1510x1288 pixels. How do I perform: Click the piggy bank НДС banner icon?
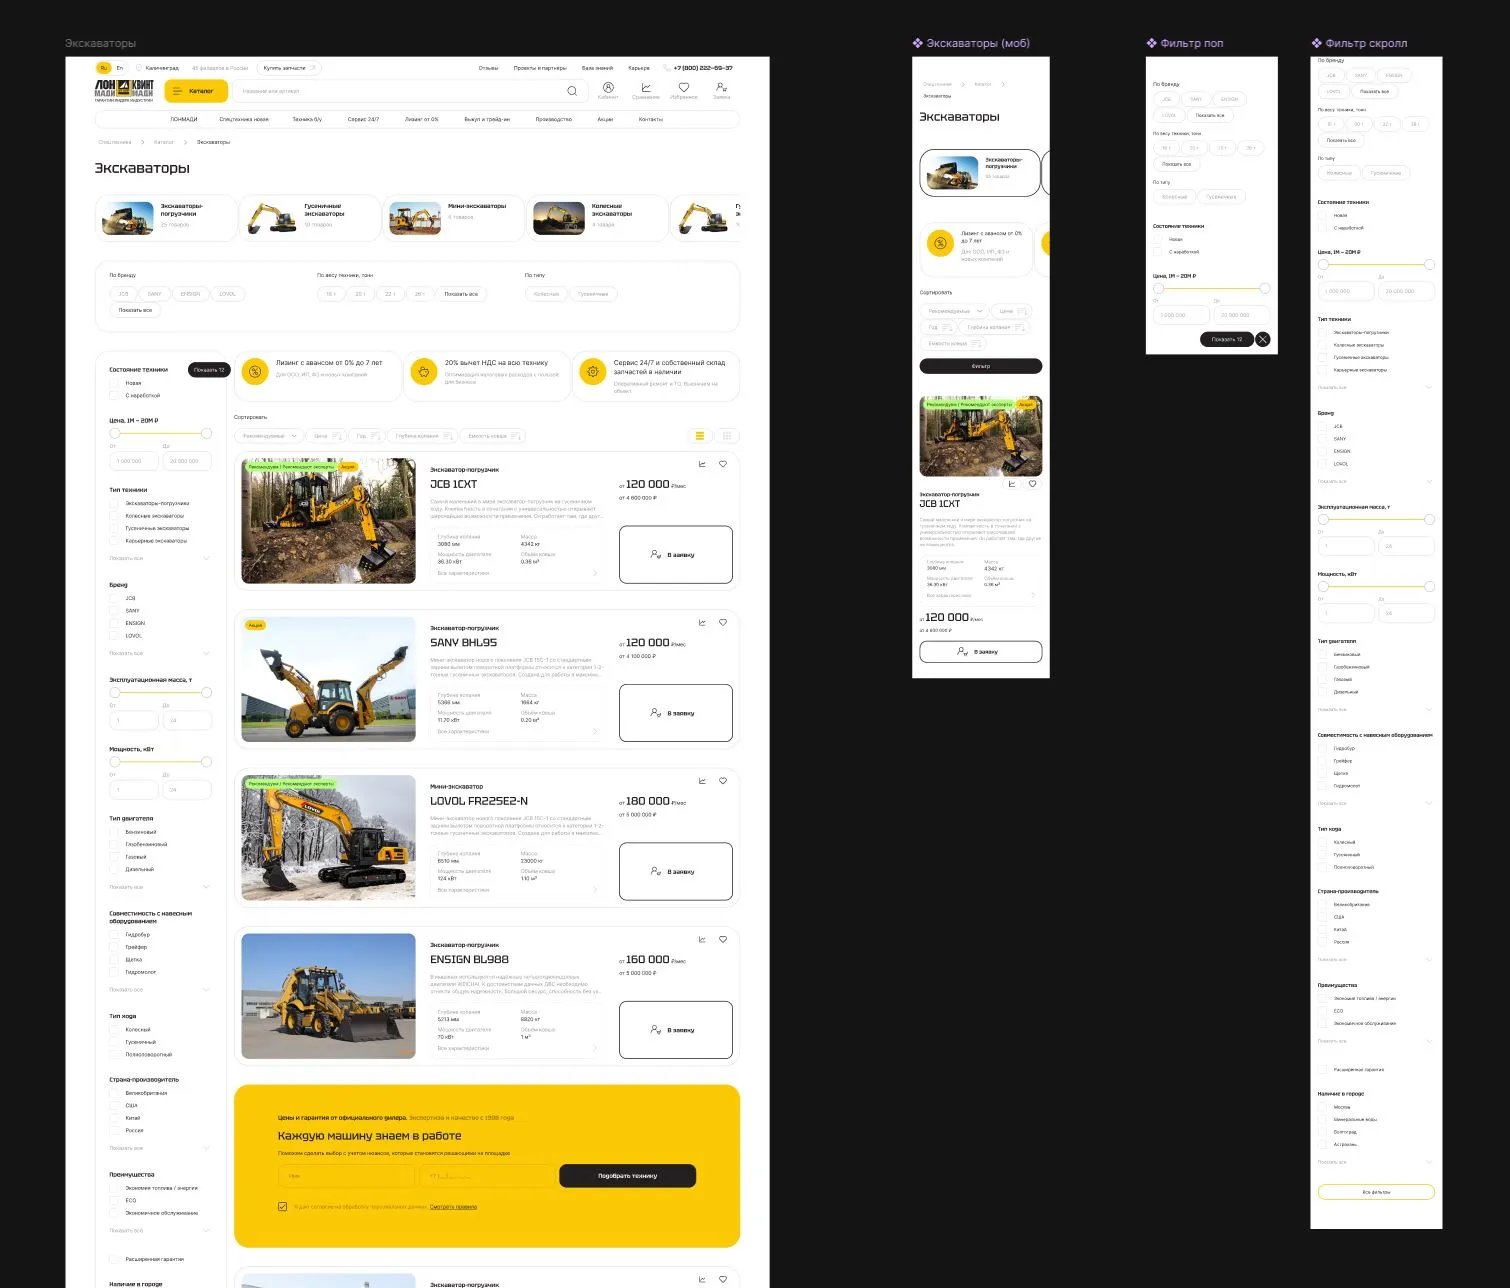[424, 372]
